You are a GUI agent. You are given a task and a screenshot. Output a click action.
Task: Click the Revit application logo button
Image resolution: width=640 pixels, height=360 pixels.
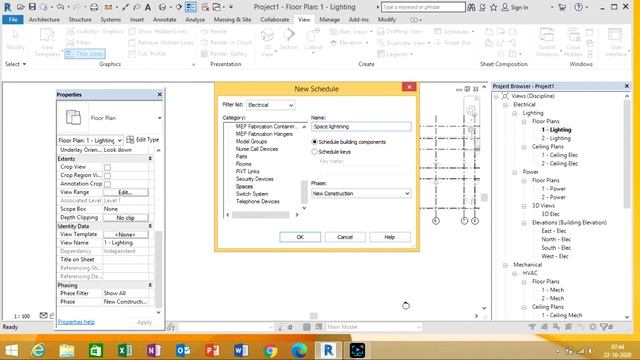(7, 7)
